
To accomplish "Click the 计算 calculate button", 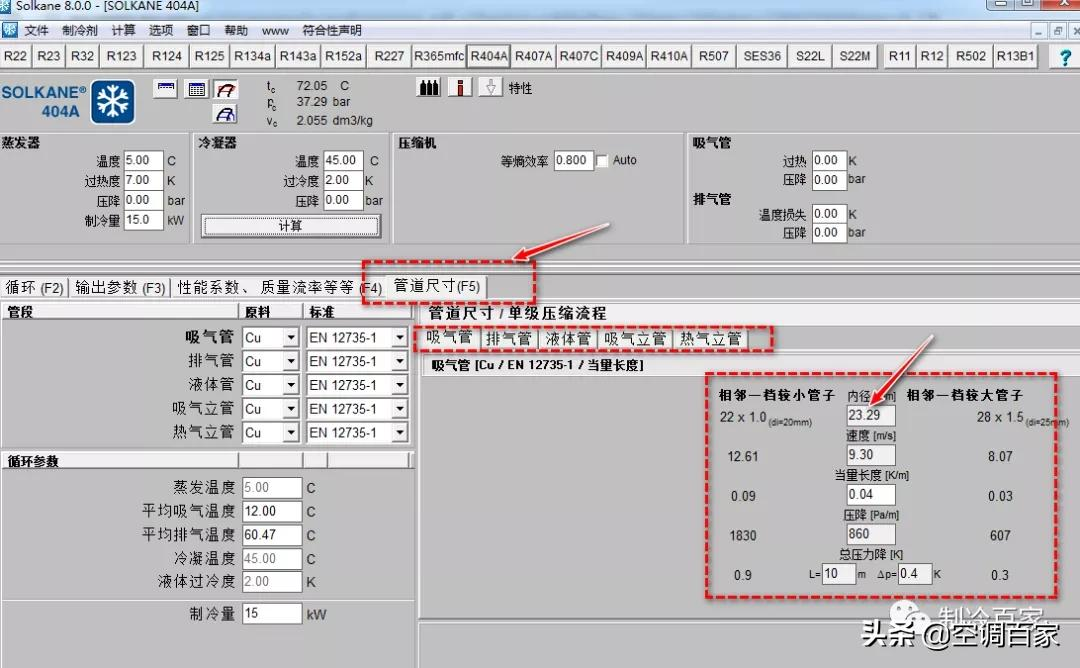I will [x=291, y=226].
